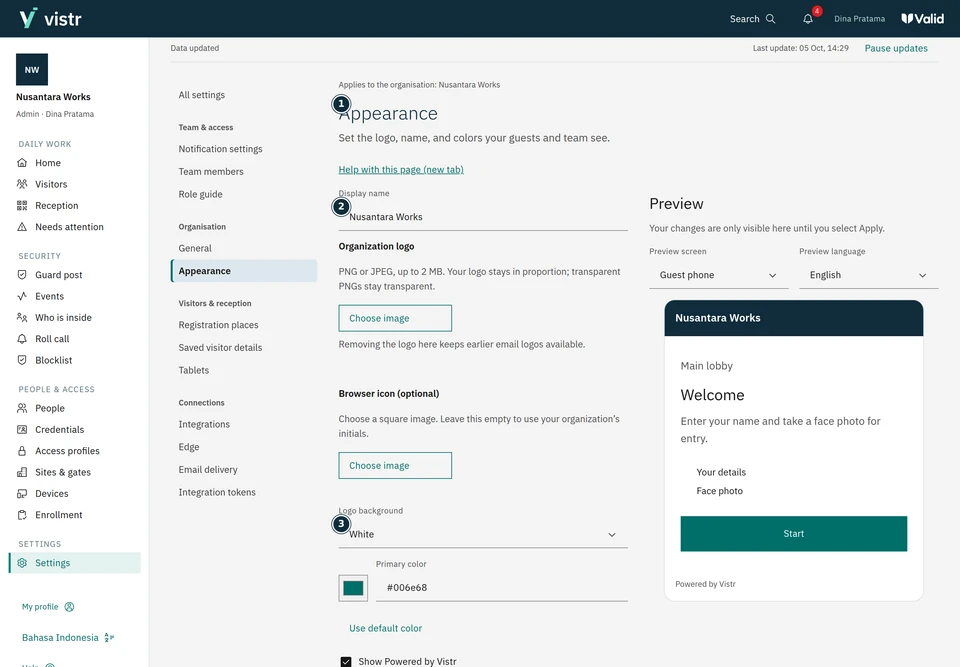Open the Logo background dropdown

tap(483, 534)
